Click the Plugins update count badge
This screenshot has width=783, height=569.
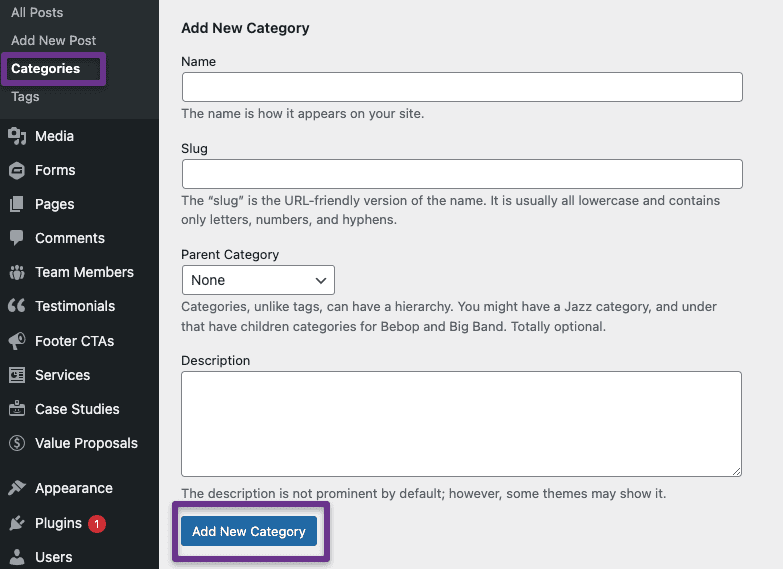pos(97,523)
